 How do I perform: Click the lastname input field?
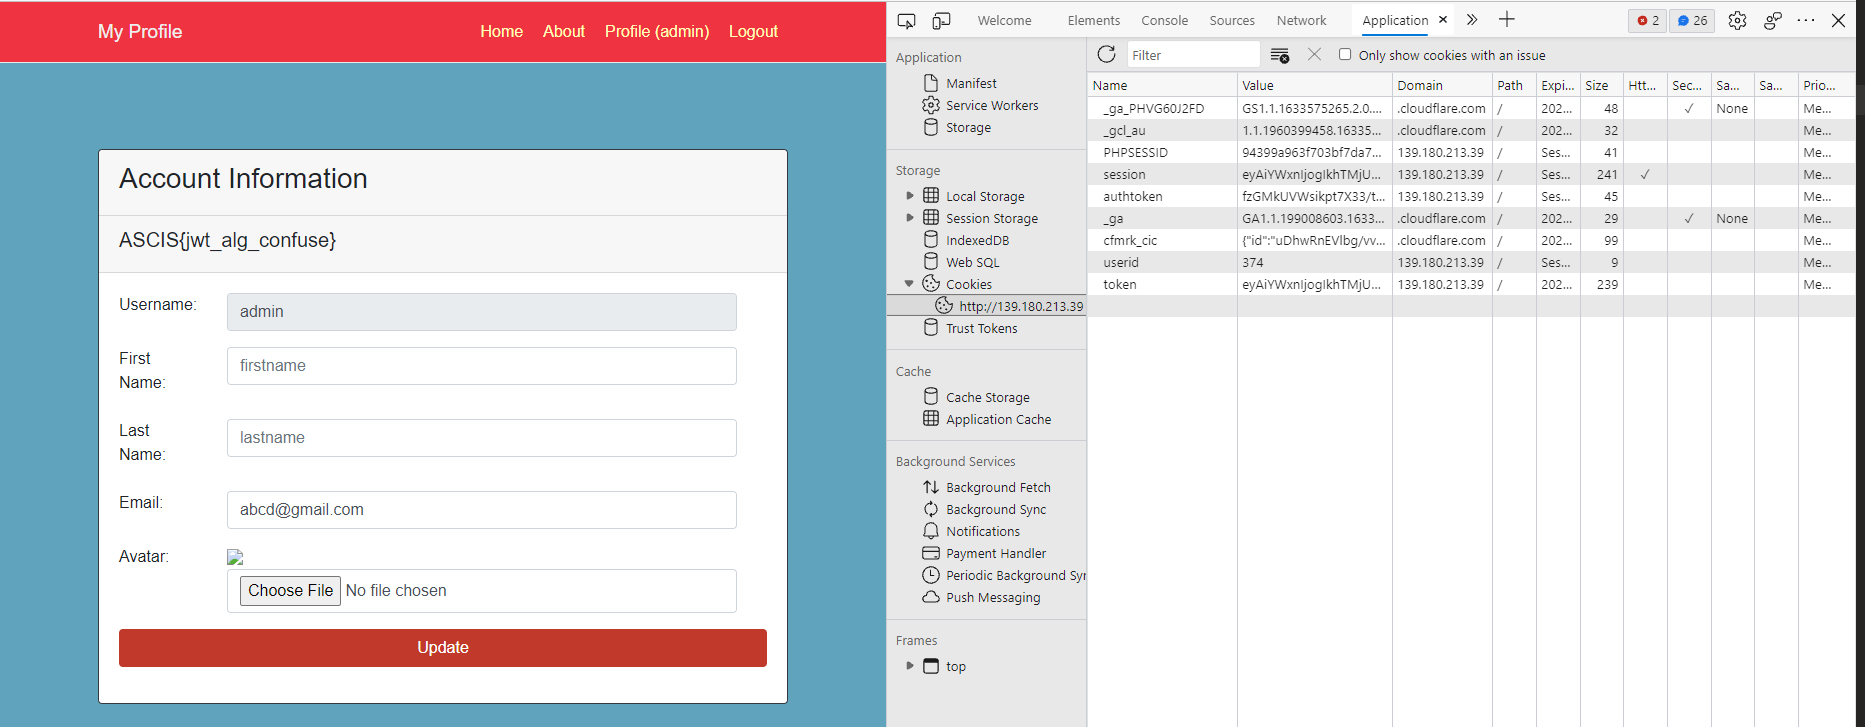(482, 438)
